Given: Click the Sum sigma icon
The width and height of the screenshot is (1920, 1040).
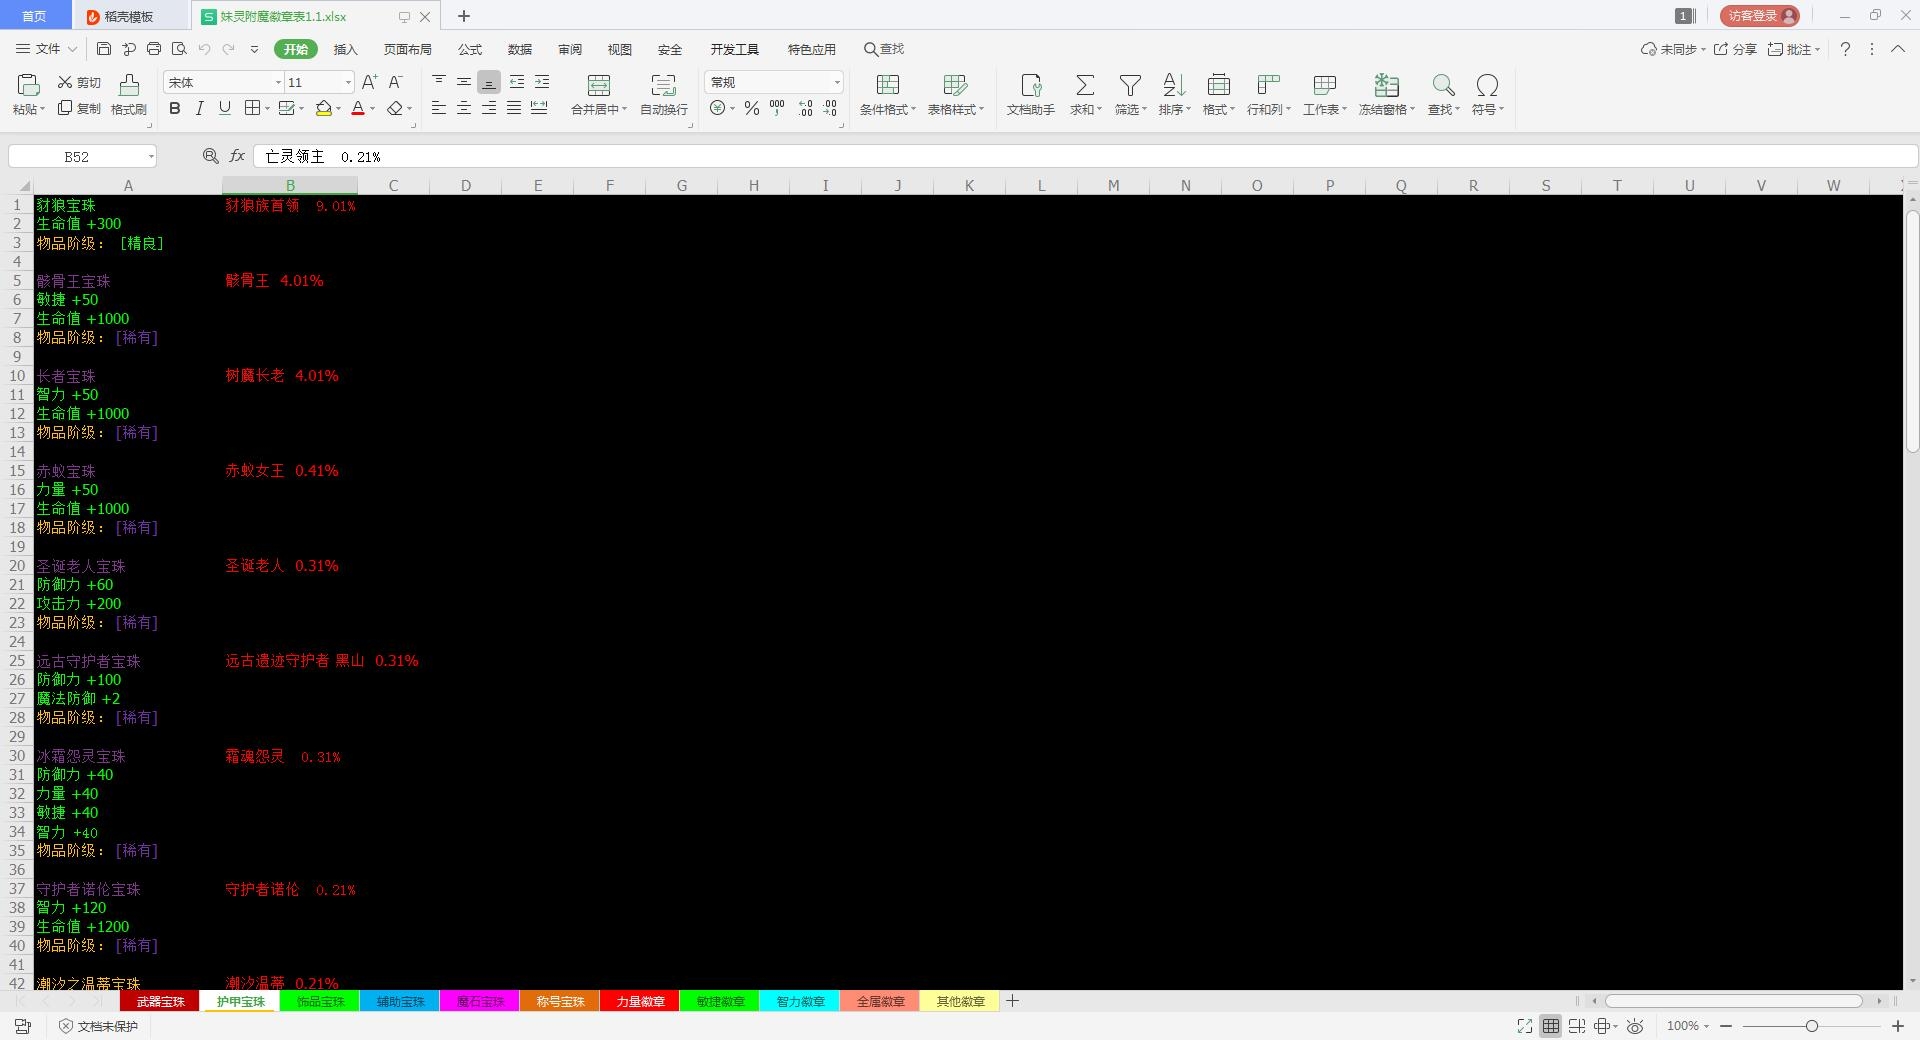Looking at the screenshot, I should [x=1084, y=85].
